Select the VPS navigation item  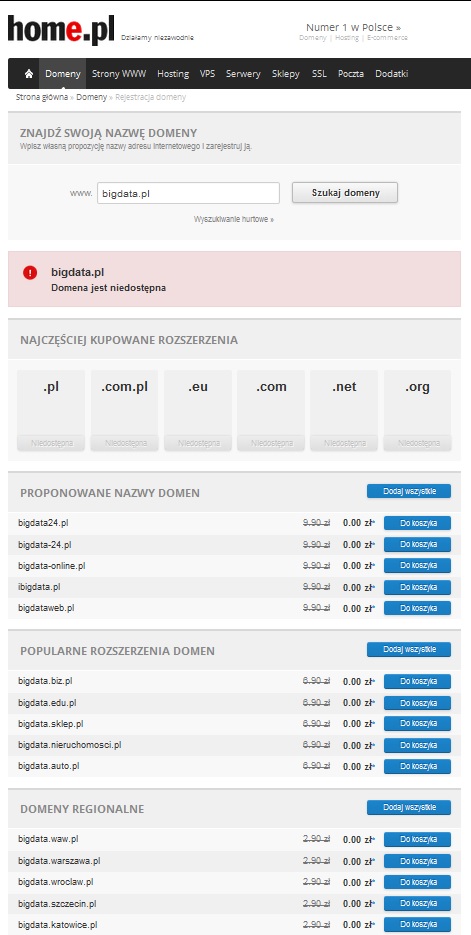click(x=207, y=74)
